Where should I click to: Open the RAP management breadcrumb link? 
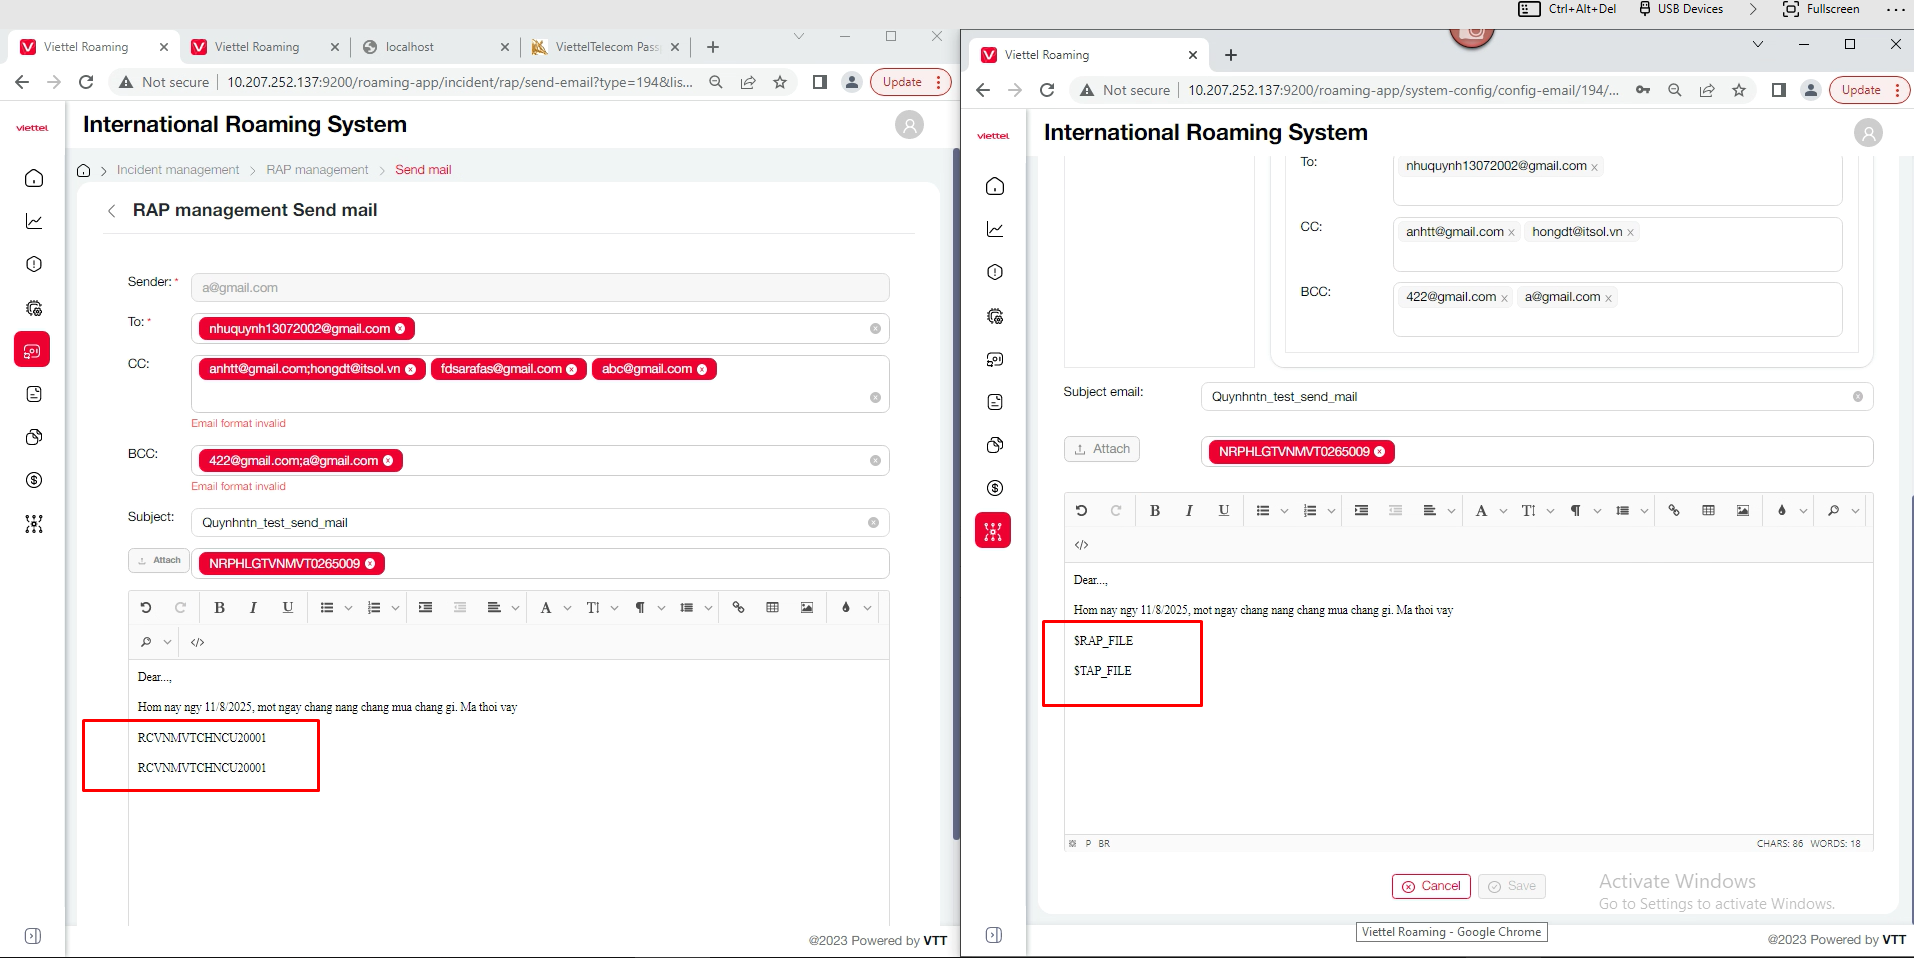317,170
